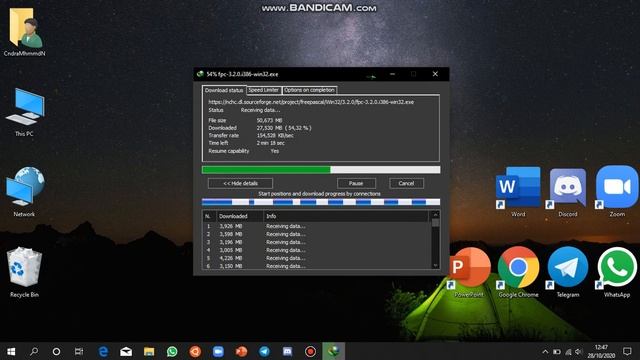Image resolution: width=640 pixels, height=360 pixels.
Task: Open Mail app from taskbar
Action: (x=126, y=351)
